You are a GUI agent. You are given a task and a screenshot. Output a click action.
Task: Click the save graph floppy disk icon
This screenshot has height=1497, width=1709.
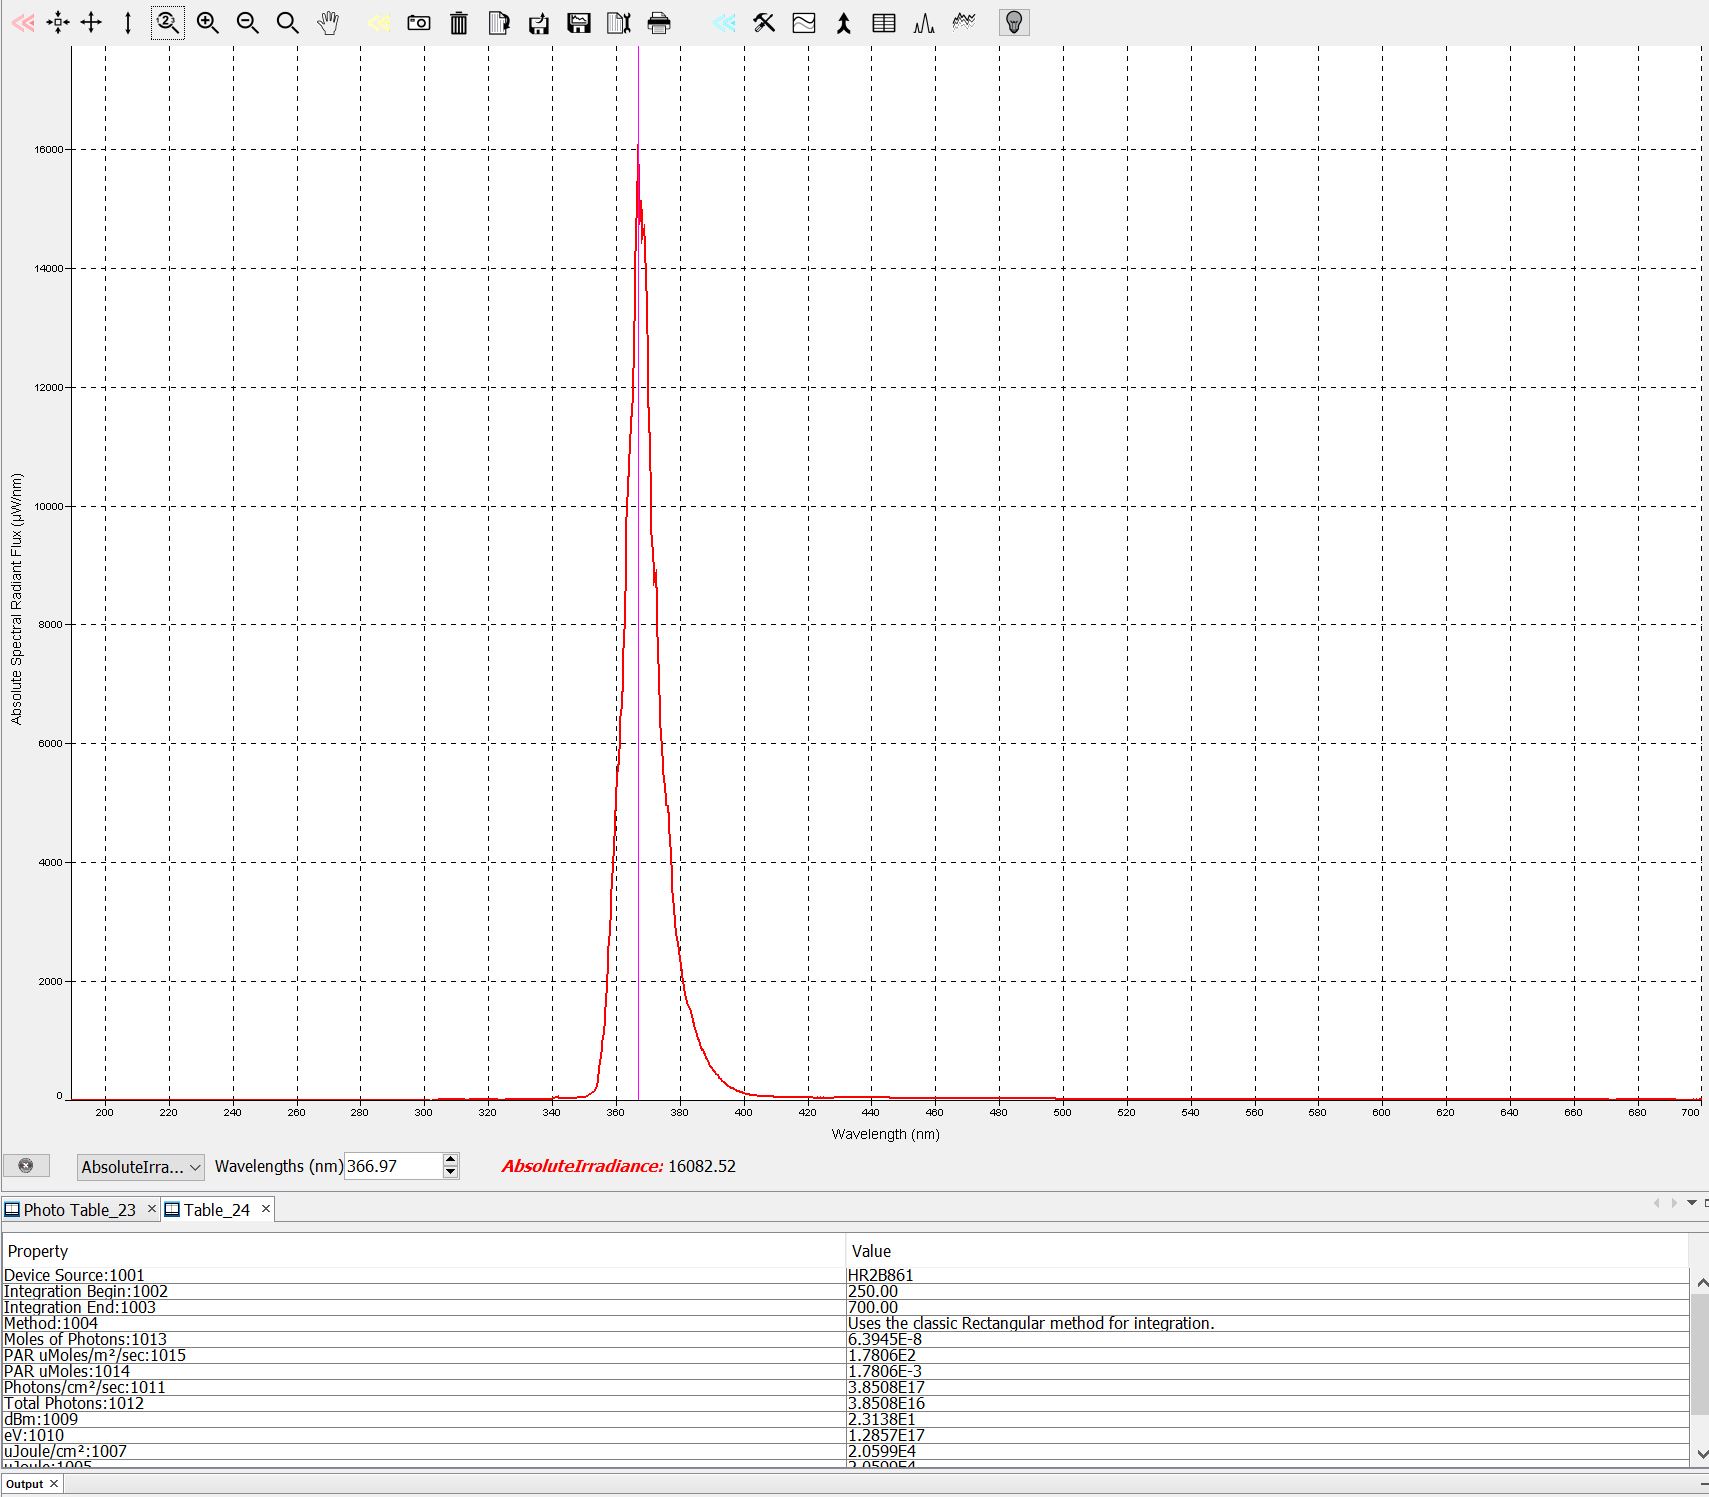pyautogui.click(x=579, y=23)
